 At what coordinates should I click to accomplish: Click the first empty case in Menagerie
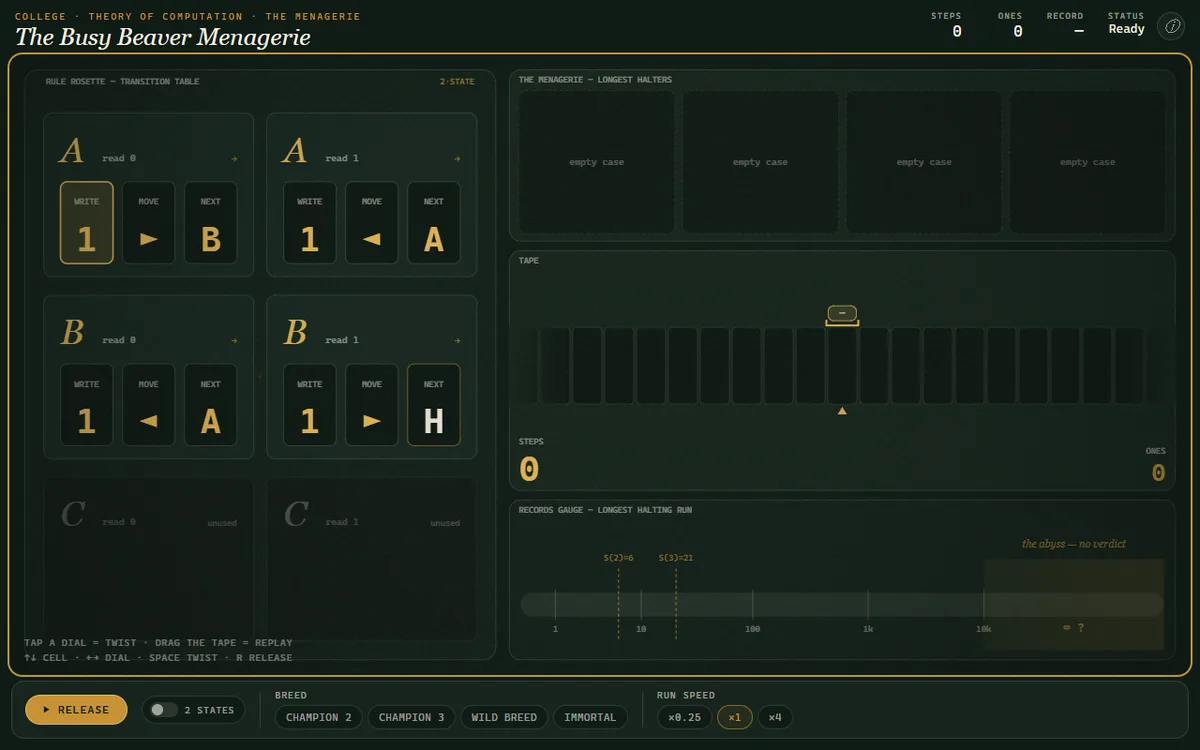coord(597,162)
